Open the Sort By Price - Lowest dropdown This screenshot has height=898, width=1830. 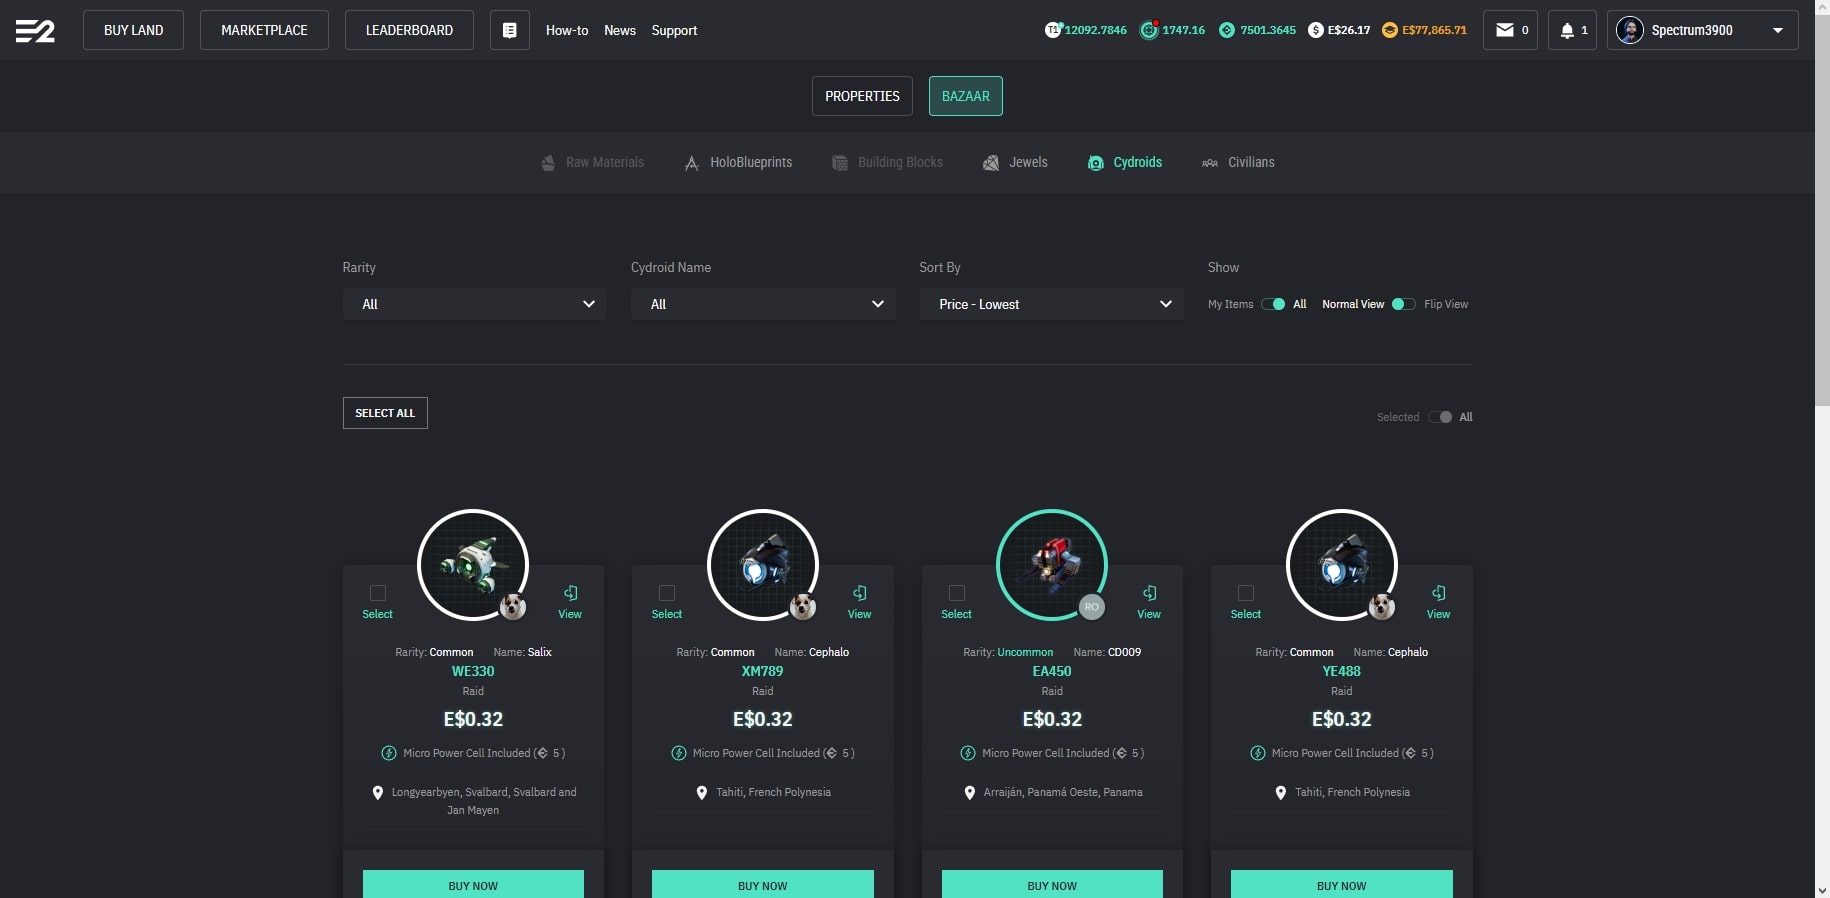1051,304
